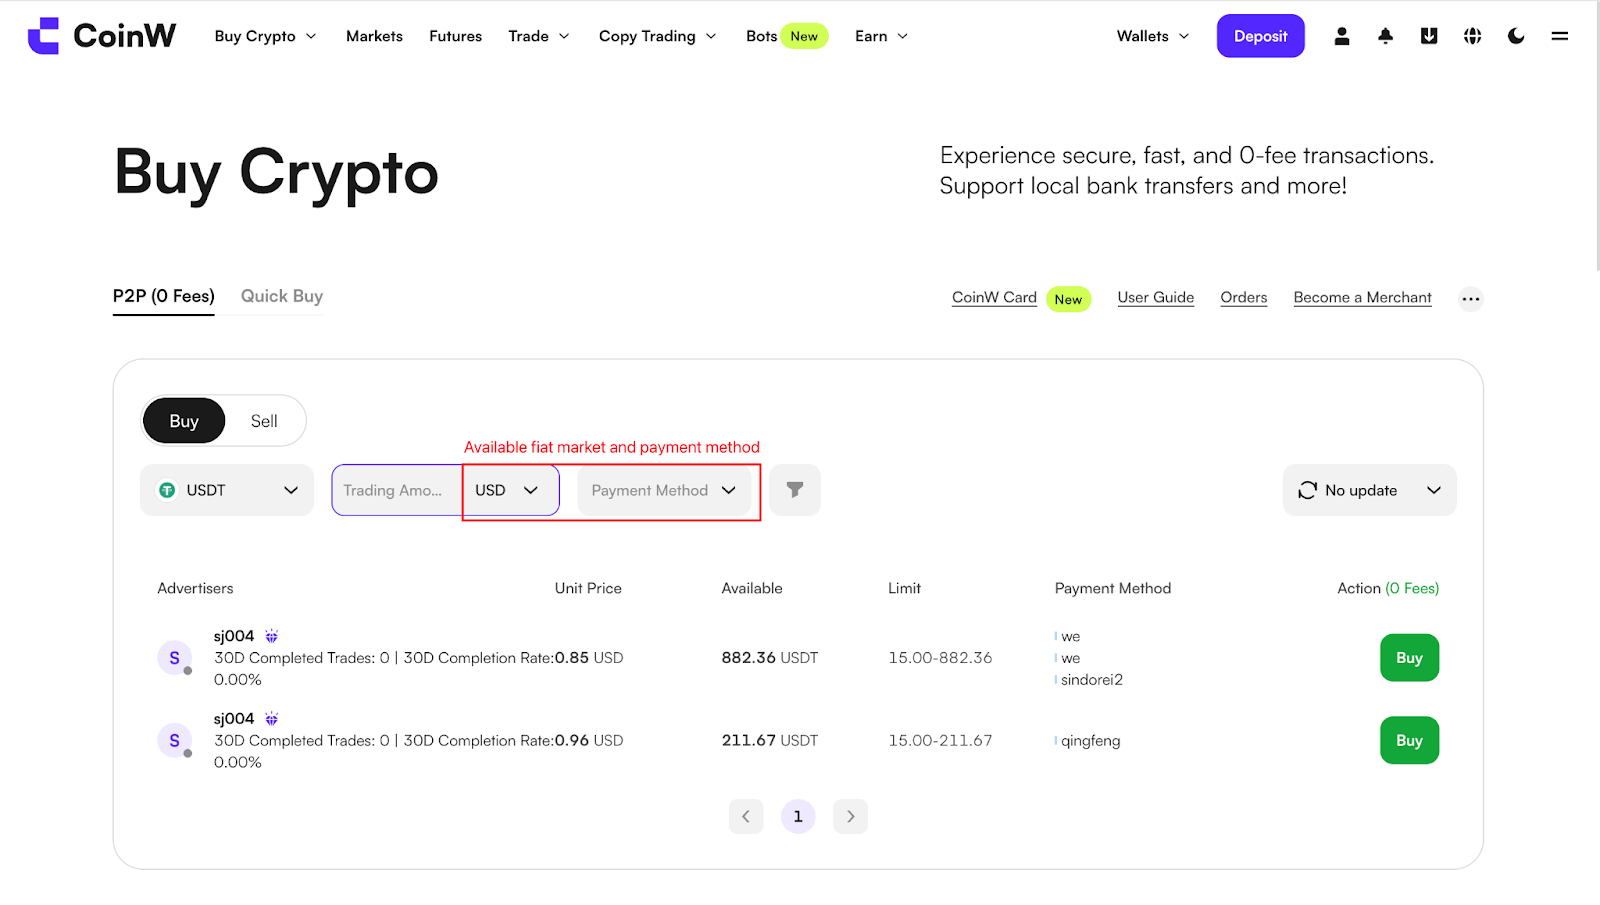
Task: Select the Sell toggle option
Action: coord(264,421)
